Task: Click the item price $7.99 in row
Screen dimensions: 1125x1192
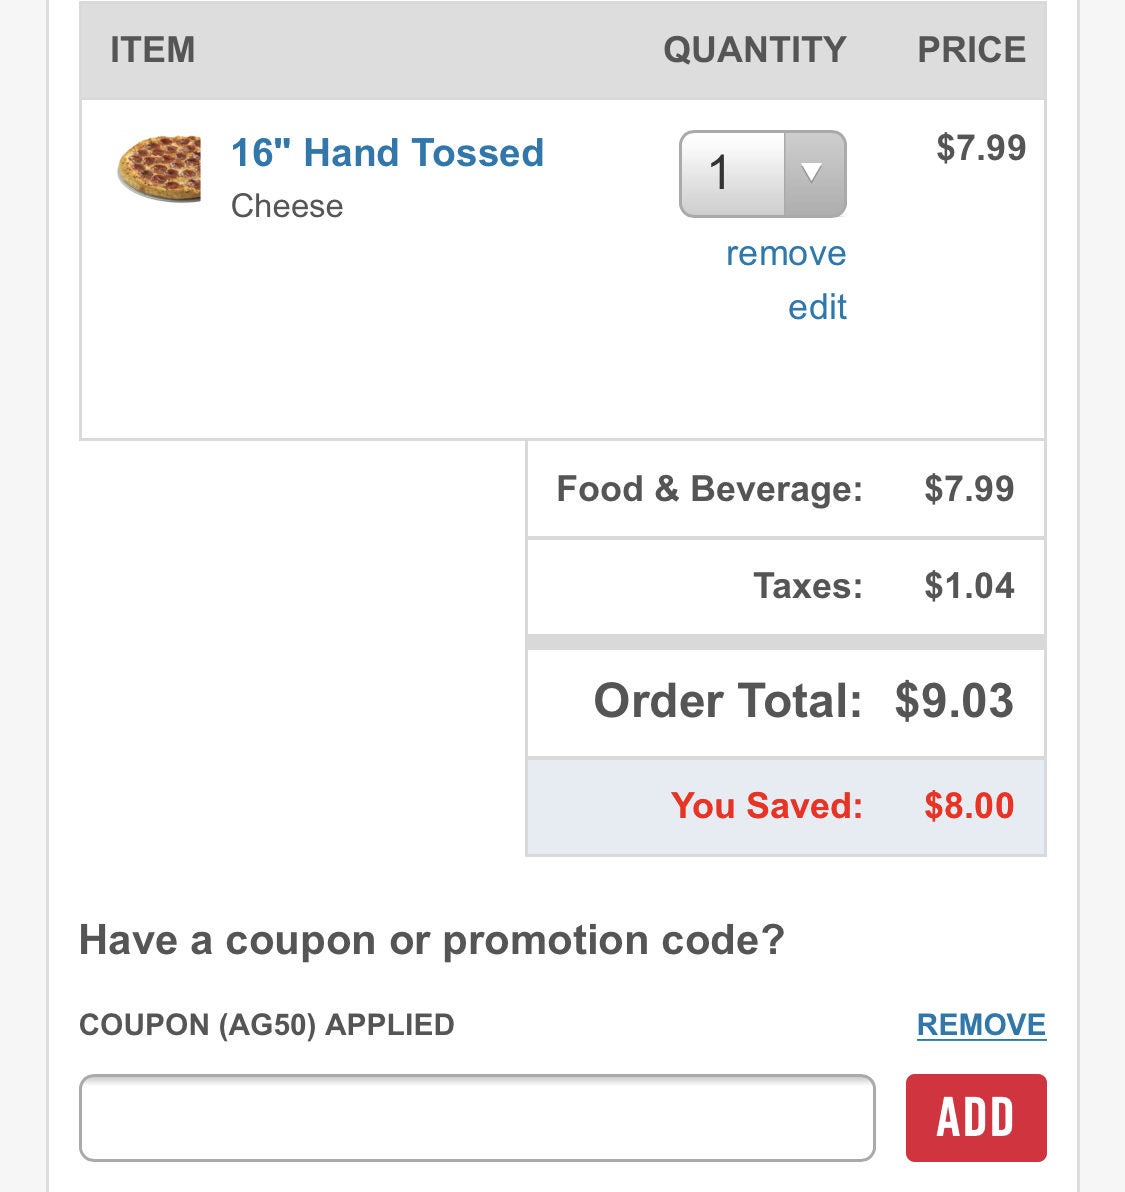Action: [x=981, y=147]
